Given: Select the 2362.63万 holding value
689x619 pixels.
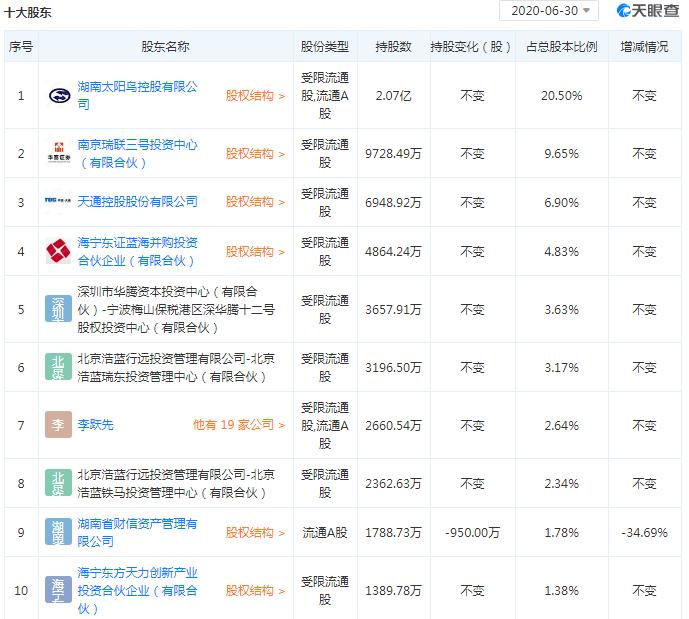Looking at the screenshot, I should pos(393,484).
